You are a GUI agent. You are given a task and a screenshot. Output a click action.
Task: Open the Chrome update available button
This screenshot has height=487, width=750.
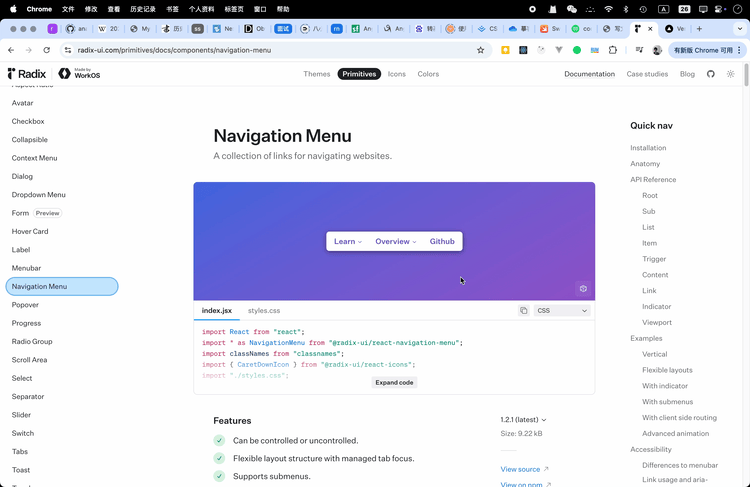pos(706,50)
